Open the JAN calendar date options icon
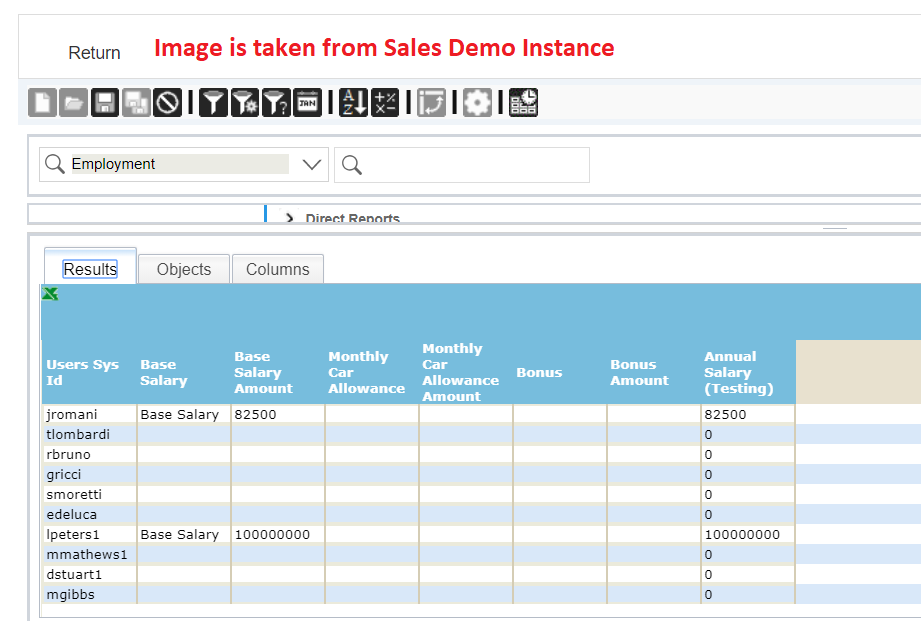The width and height of the screenshot is (921, 621). point(307,103)
